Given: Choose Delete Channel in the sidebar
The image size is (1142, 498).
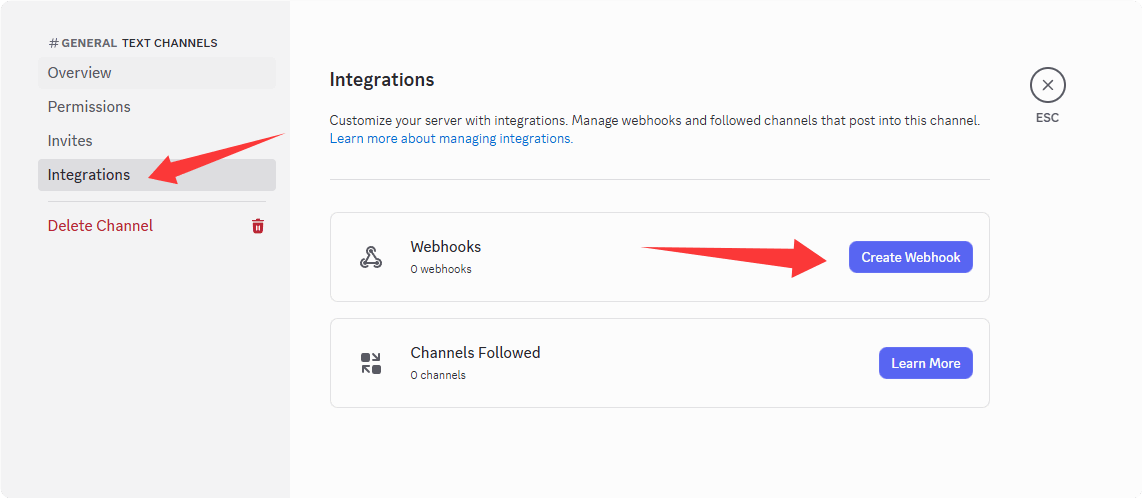Looking at the screenshot, I should tap(100, 226).
